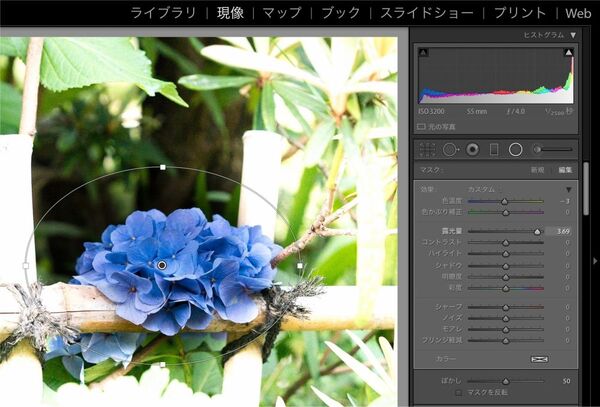The image size is (600, 407).
Task: Click the right handle of the radial ellipse
Action: 300,265
